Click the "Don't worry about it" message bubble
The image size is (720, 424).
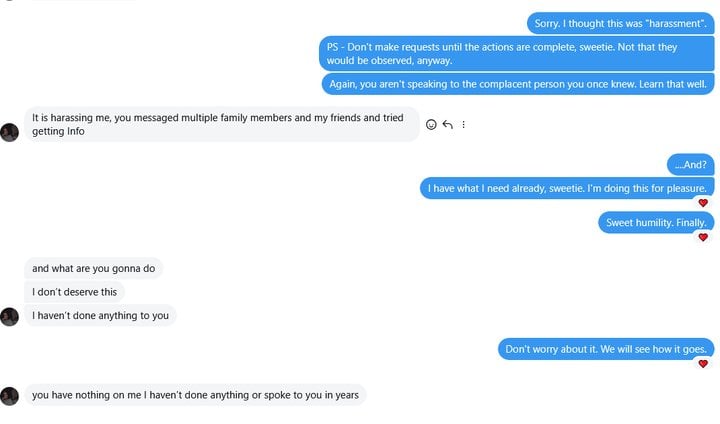point(606,349)
